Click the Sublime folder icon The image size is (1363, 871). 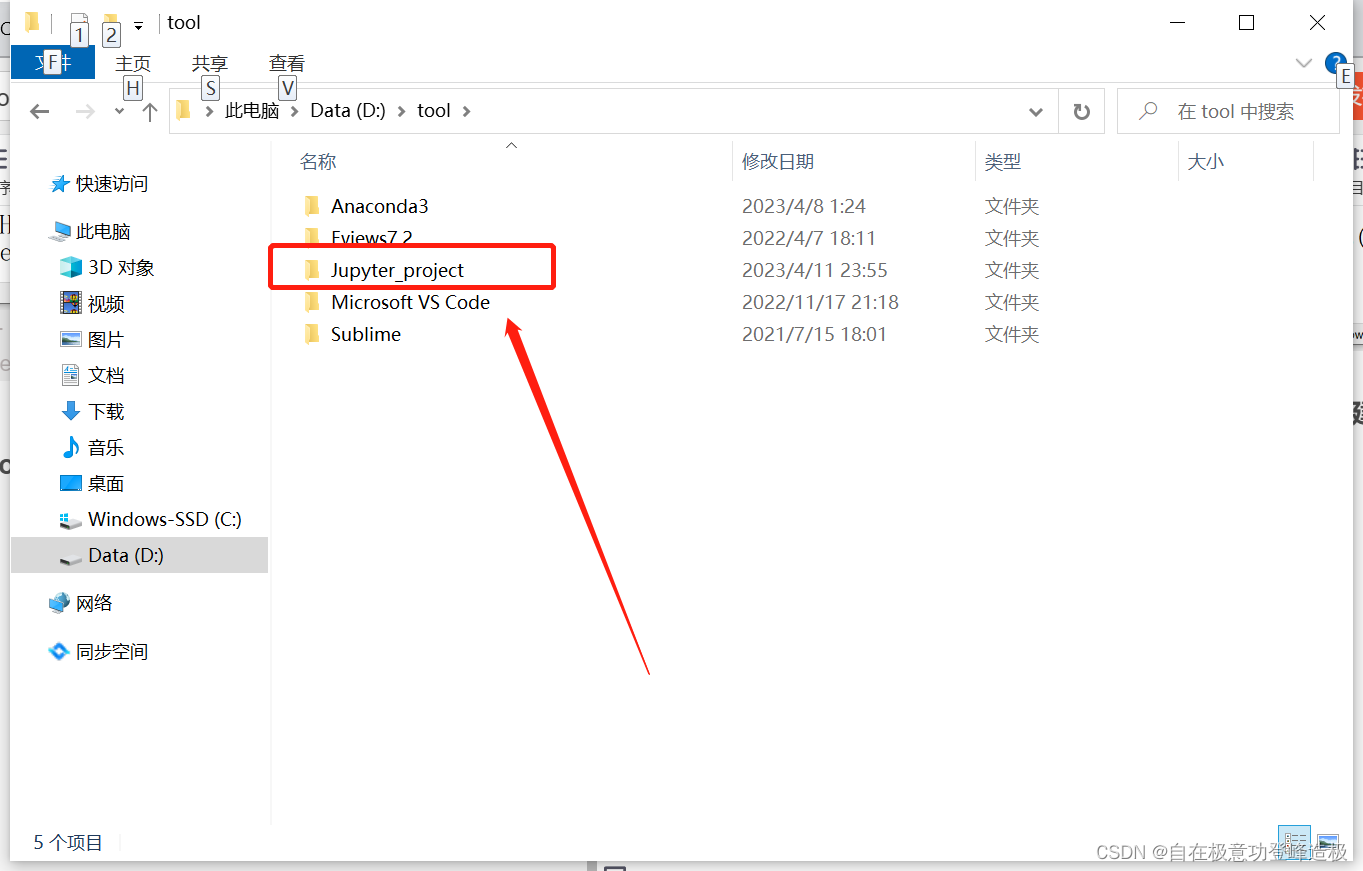311,334
